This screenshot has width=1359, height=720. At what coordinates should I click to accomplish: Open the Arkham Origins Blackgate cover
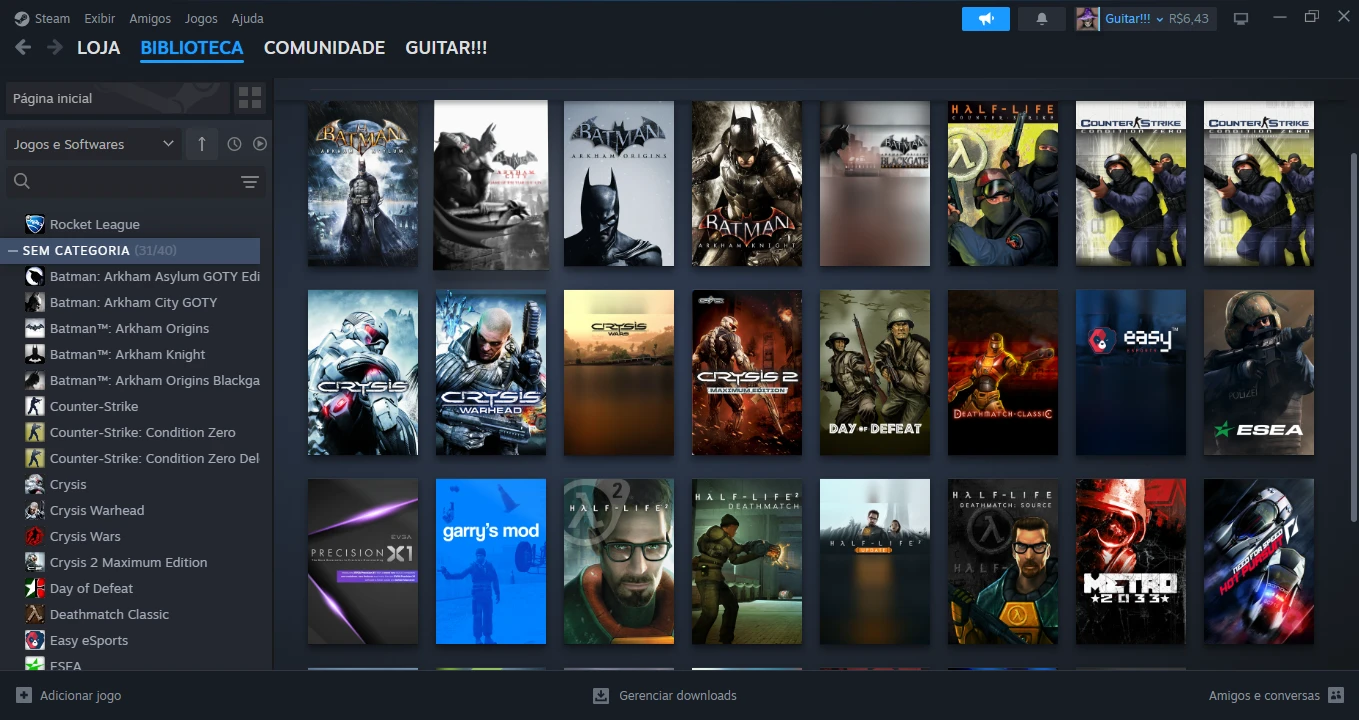coord(875,183)
